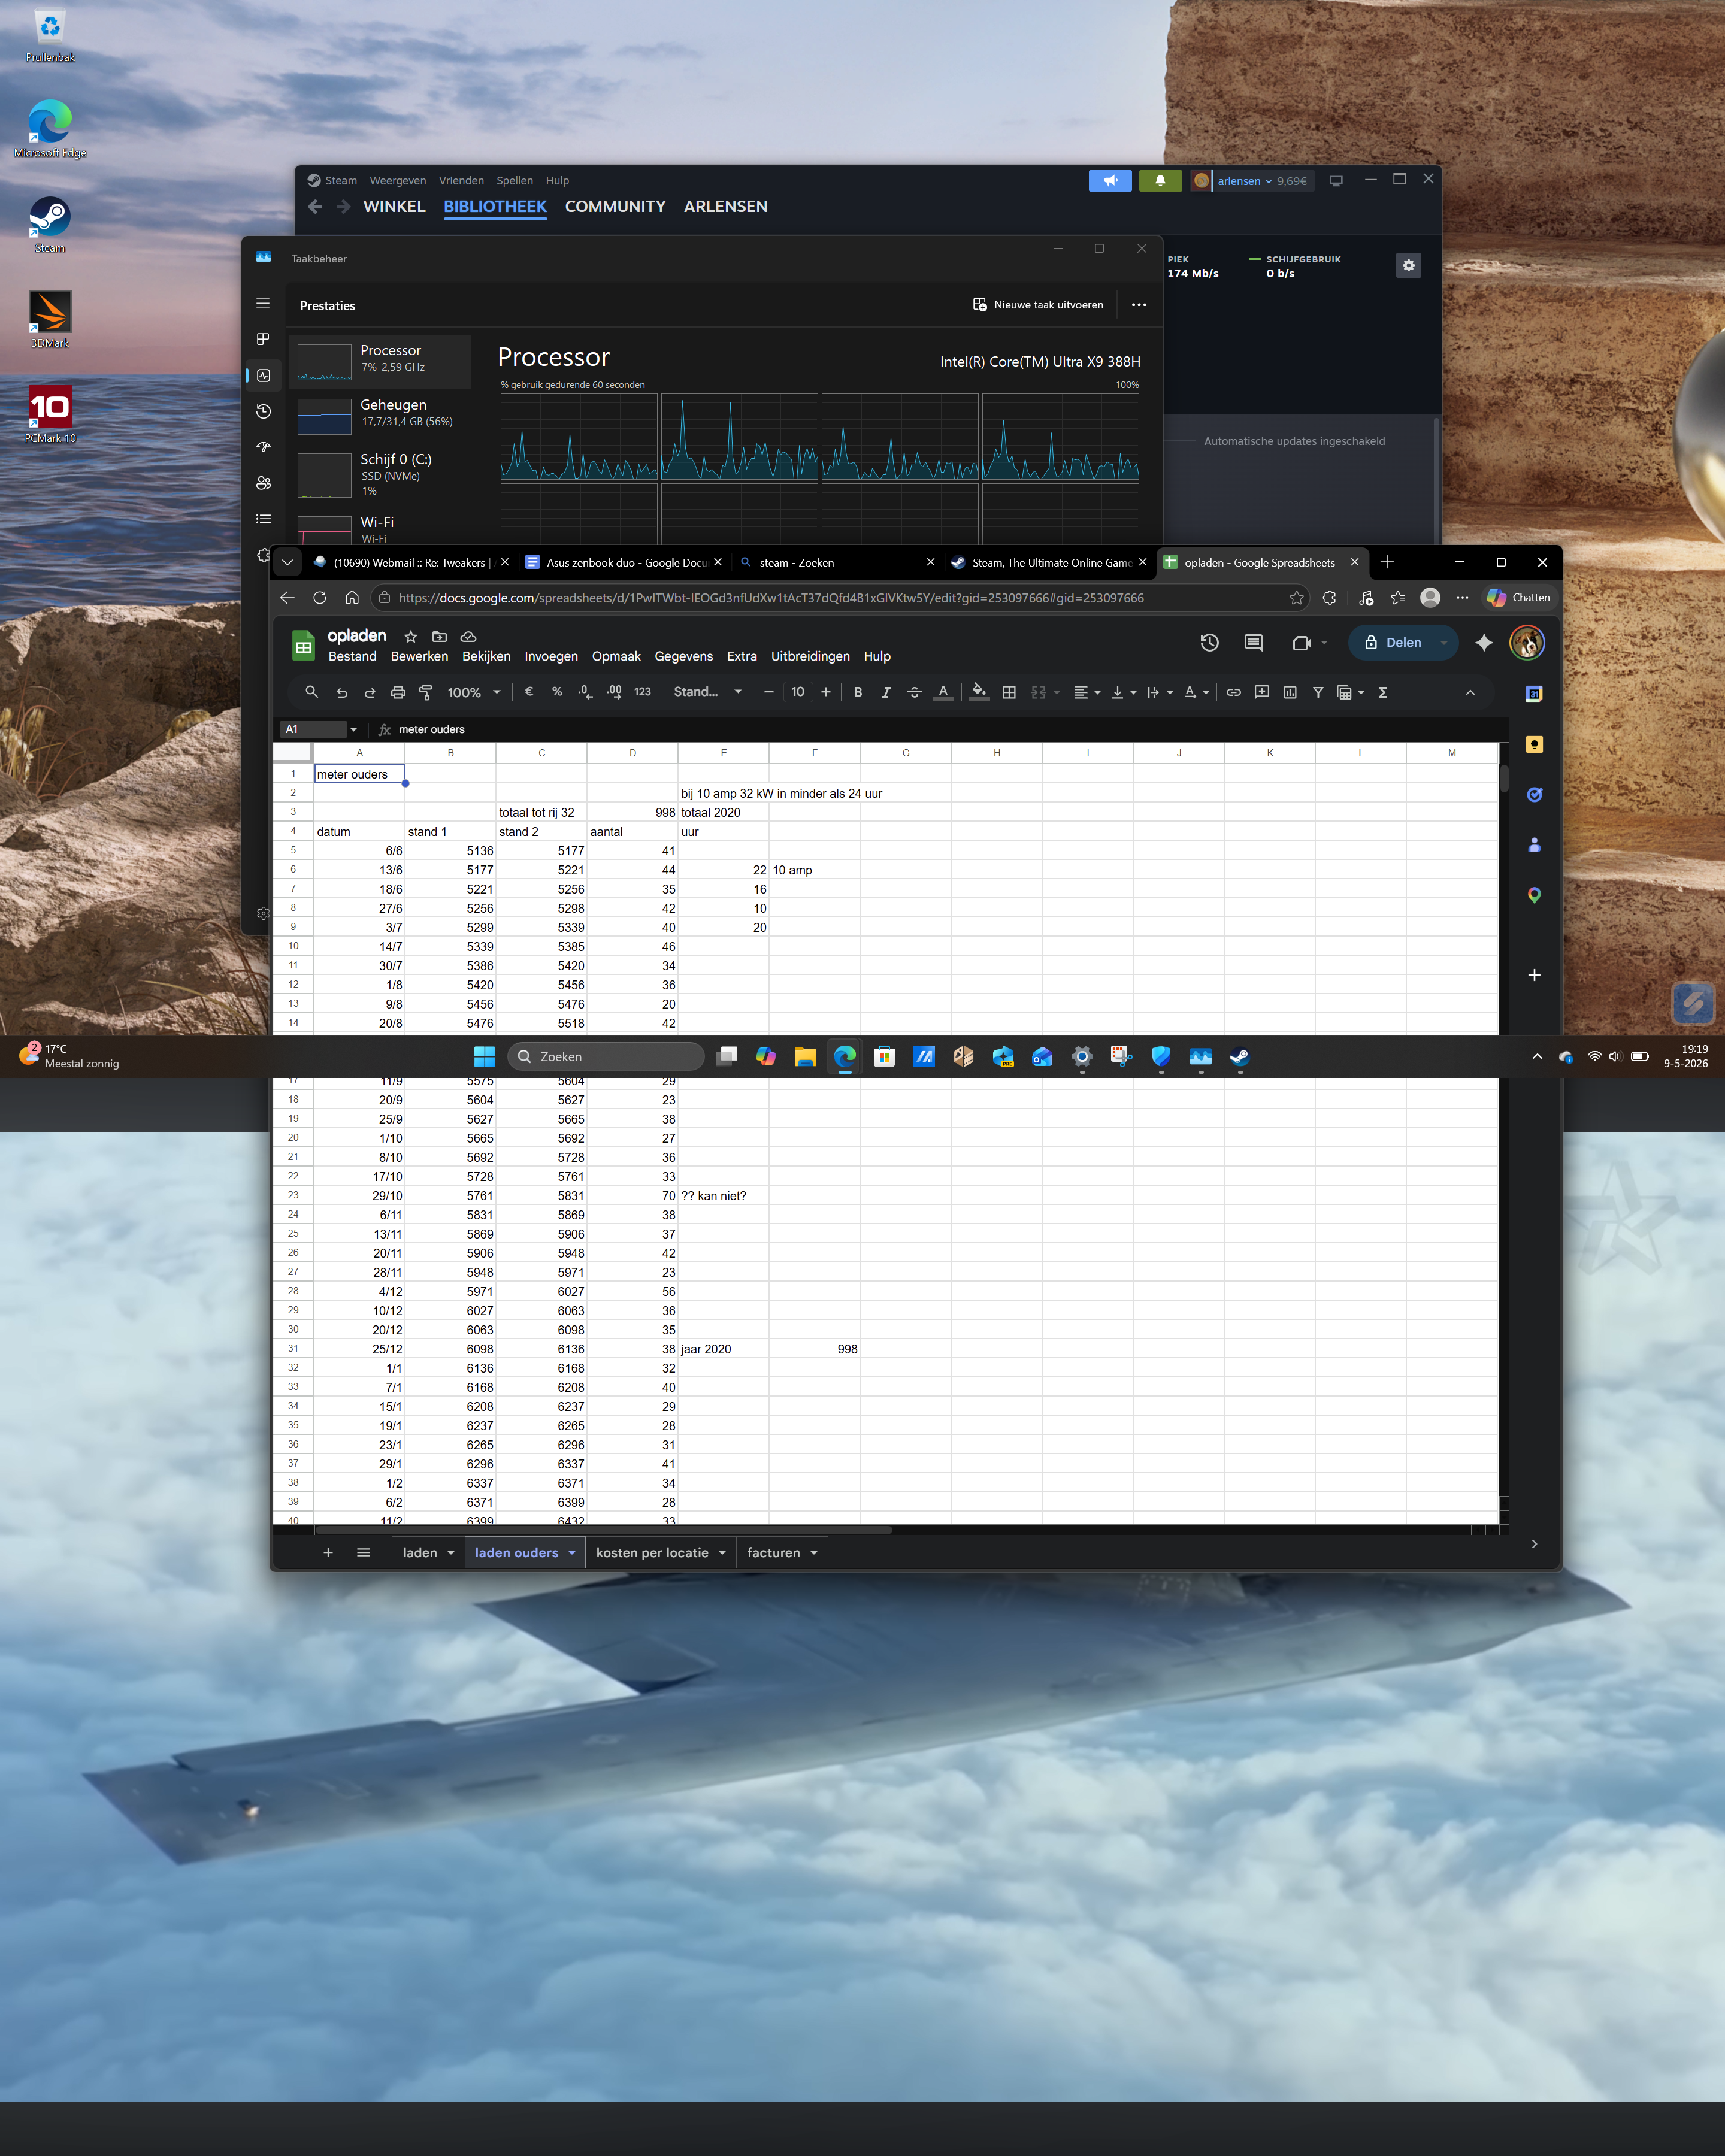
Task: Format as percent in Sheets toolbar
Action: click(557, 692)
